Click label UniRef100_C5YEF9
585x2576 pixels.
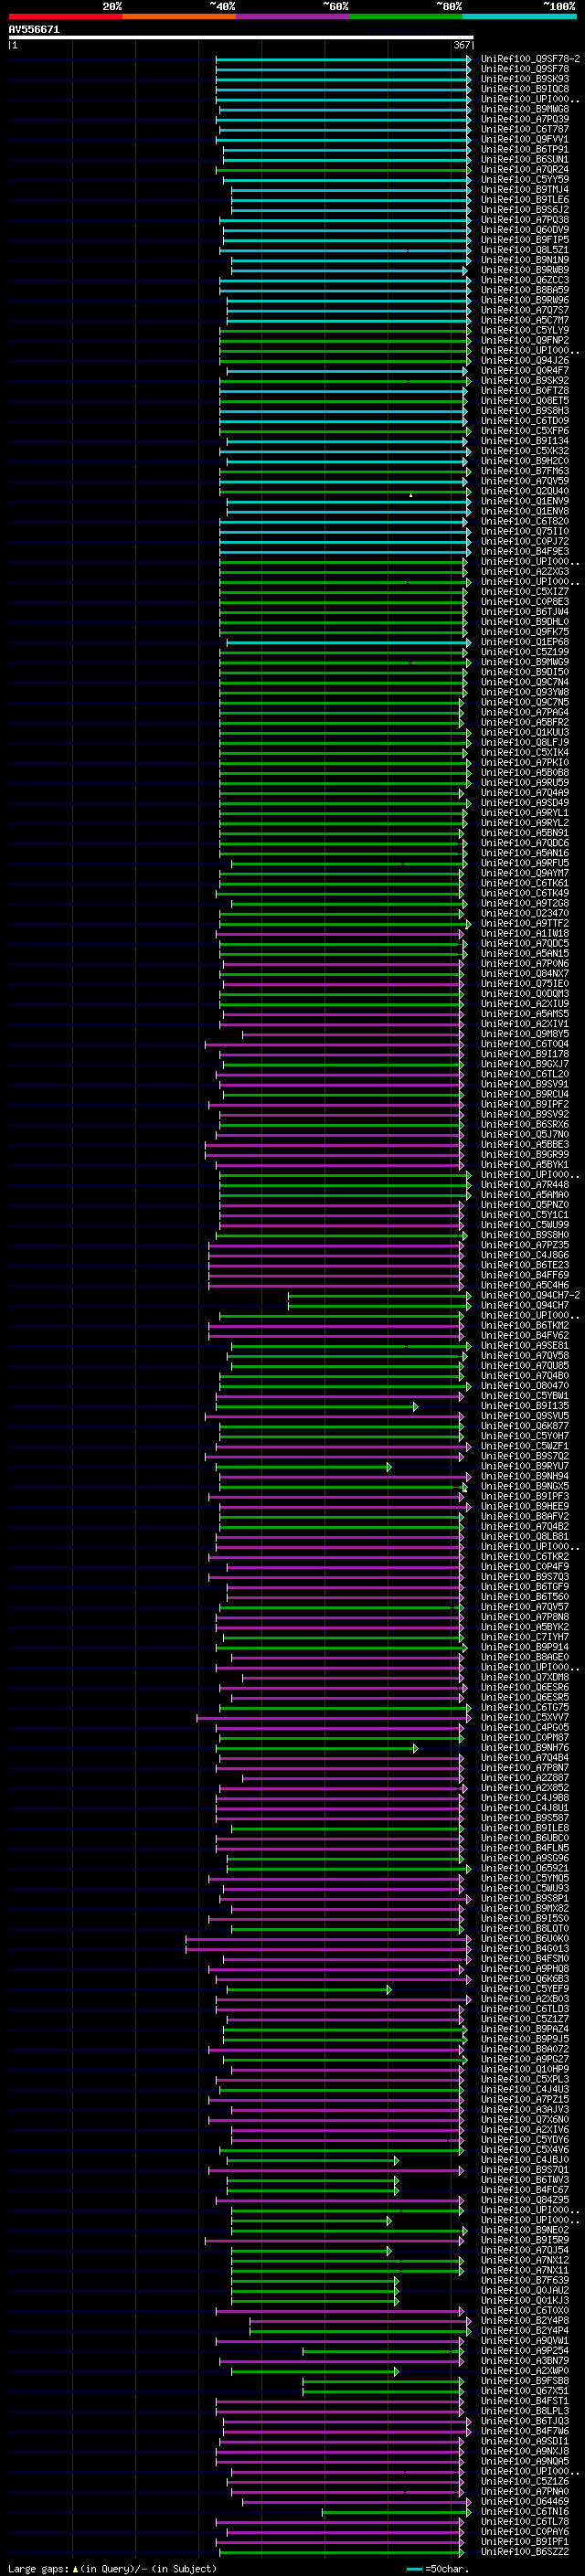[525, 1989]
